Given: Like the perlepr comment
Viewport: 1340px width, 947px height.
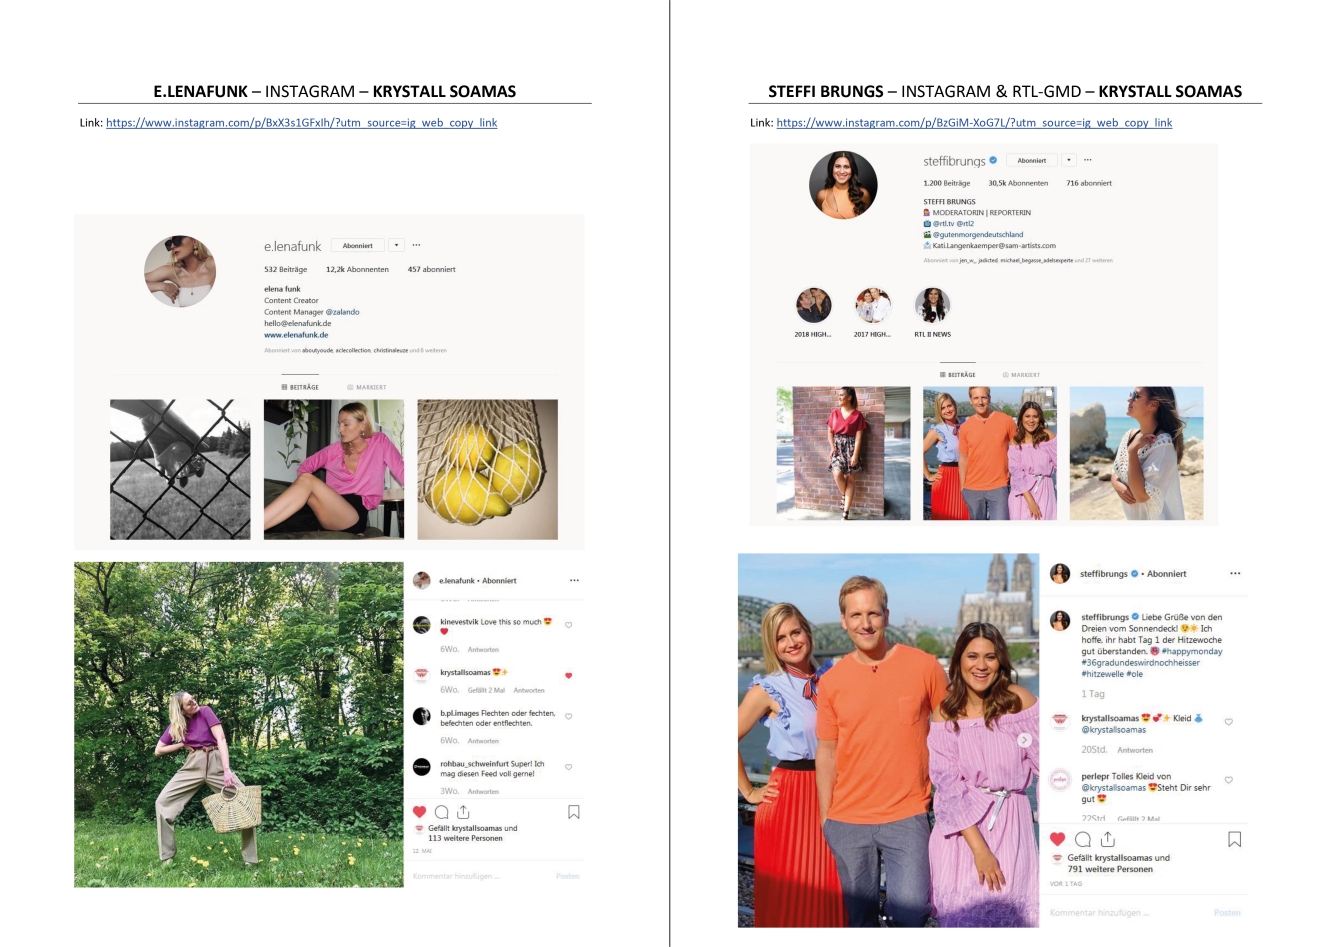Looking at the screenshot, I should [1229, 780].
